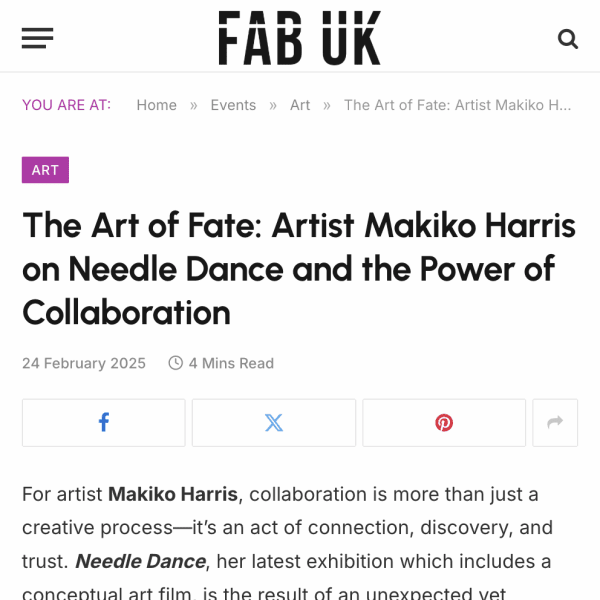Click the 24 February 2025 date
The image size is (600, 600).
(84, 363)
